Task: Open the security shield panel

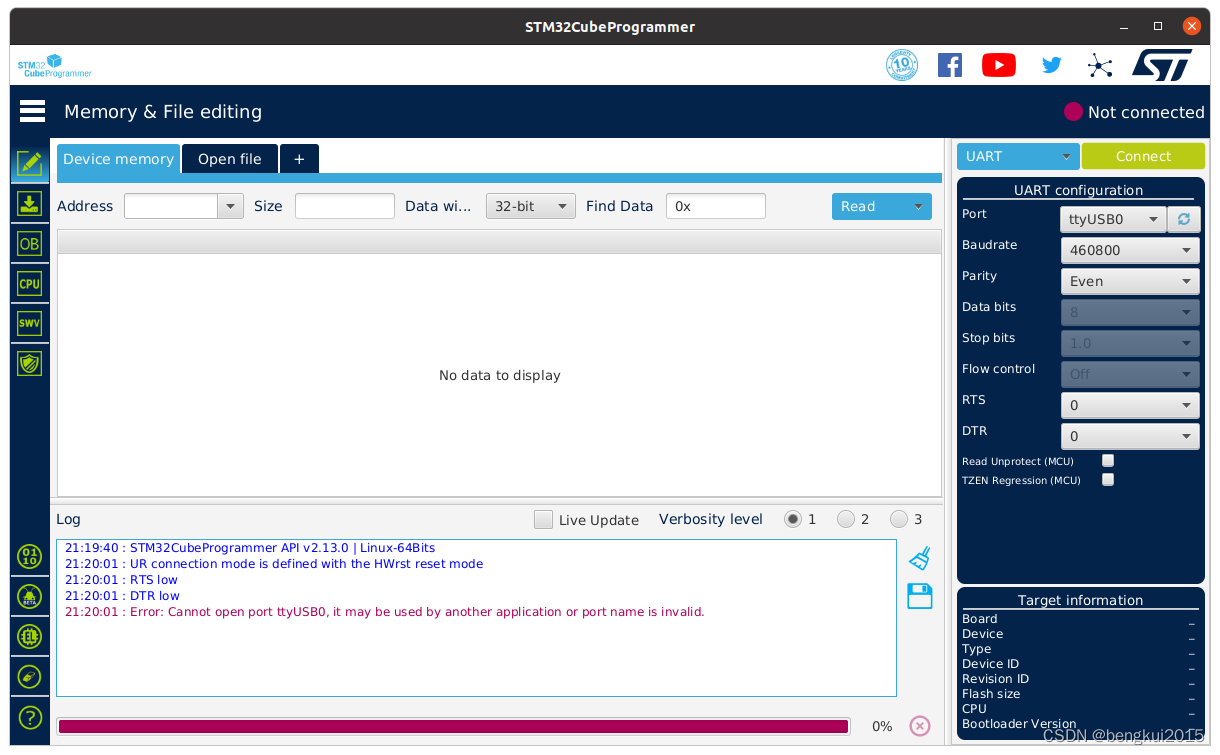Action: click(x=29, y=363)
